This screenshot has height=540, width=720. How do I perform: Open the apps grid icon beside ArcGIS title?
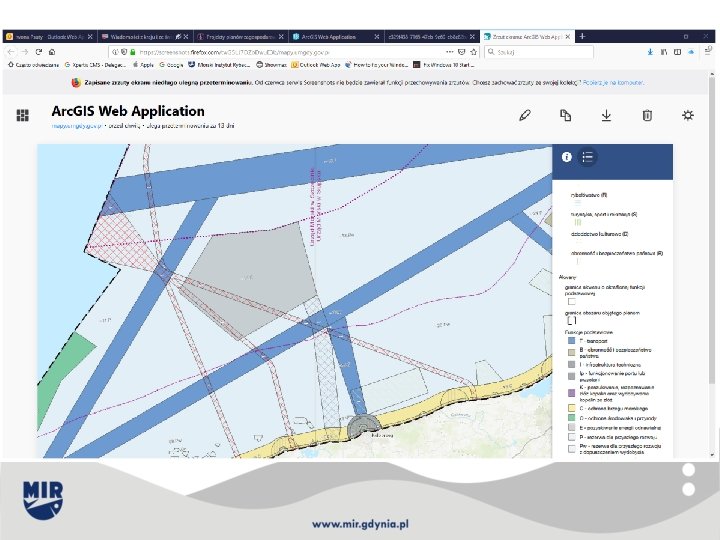pos(22,115)
